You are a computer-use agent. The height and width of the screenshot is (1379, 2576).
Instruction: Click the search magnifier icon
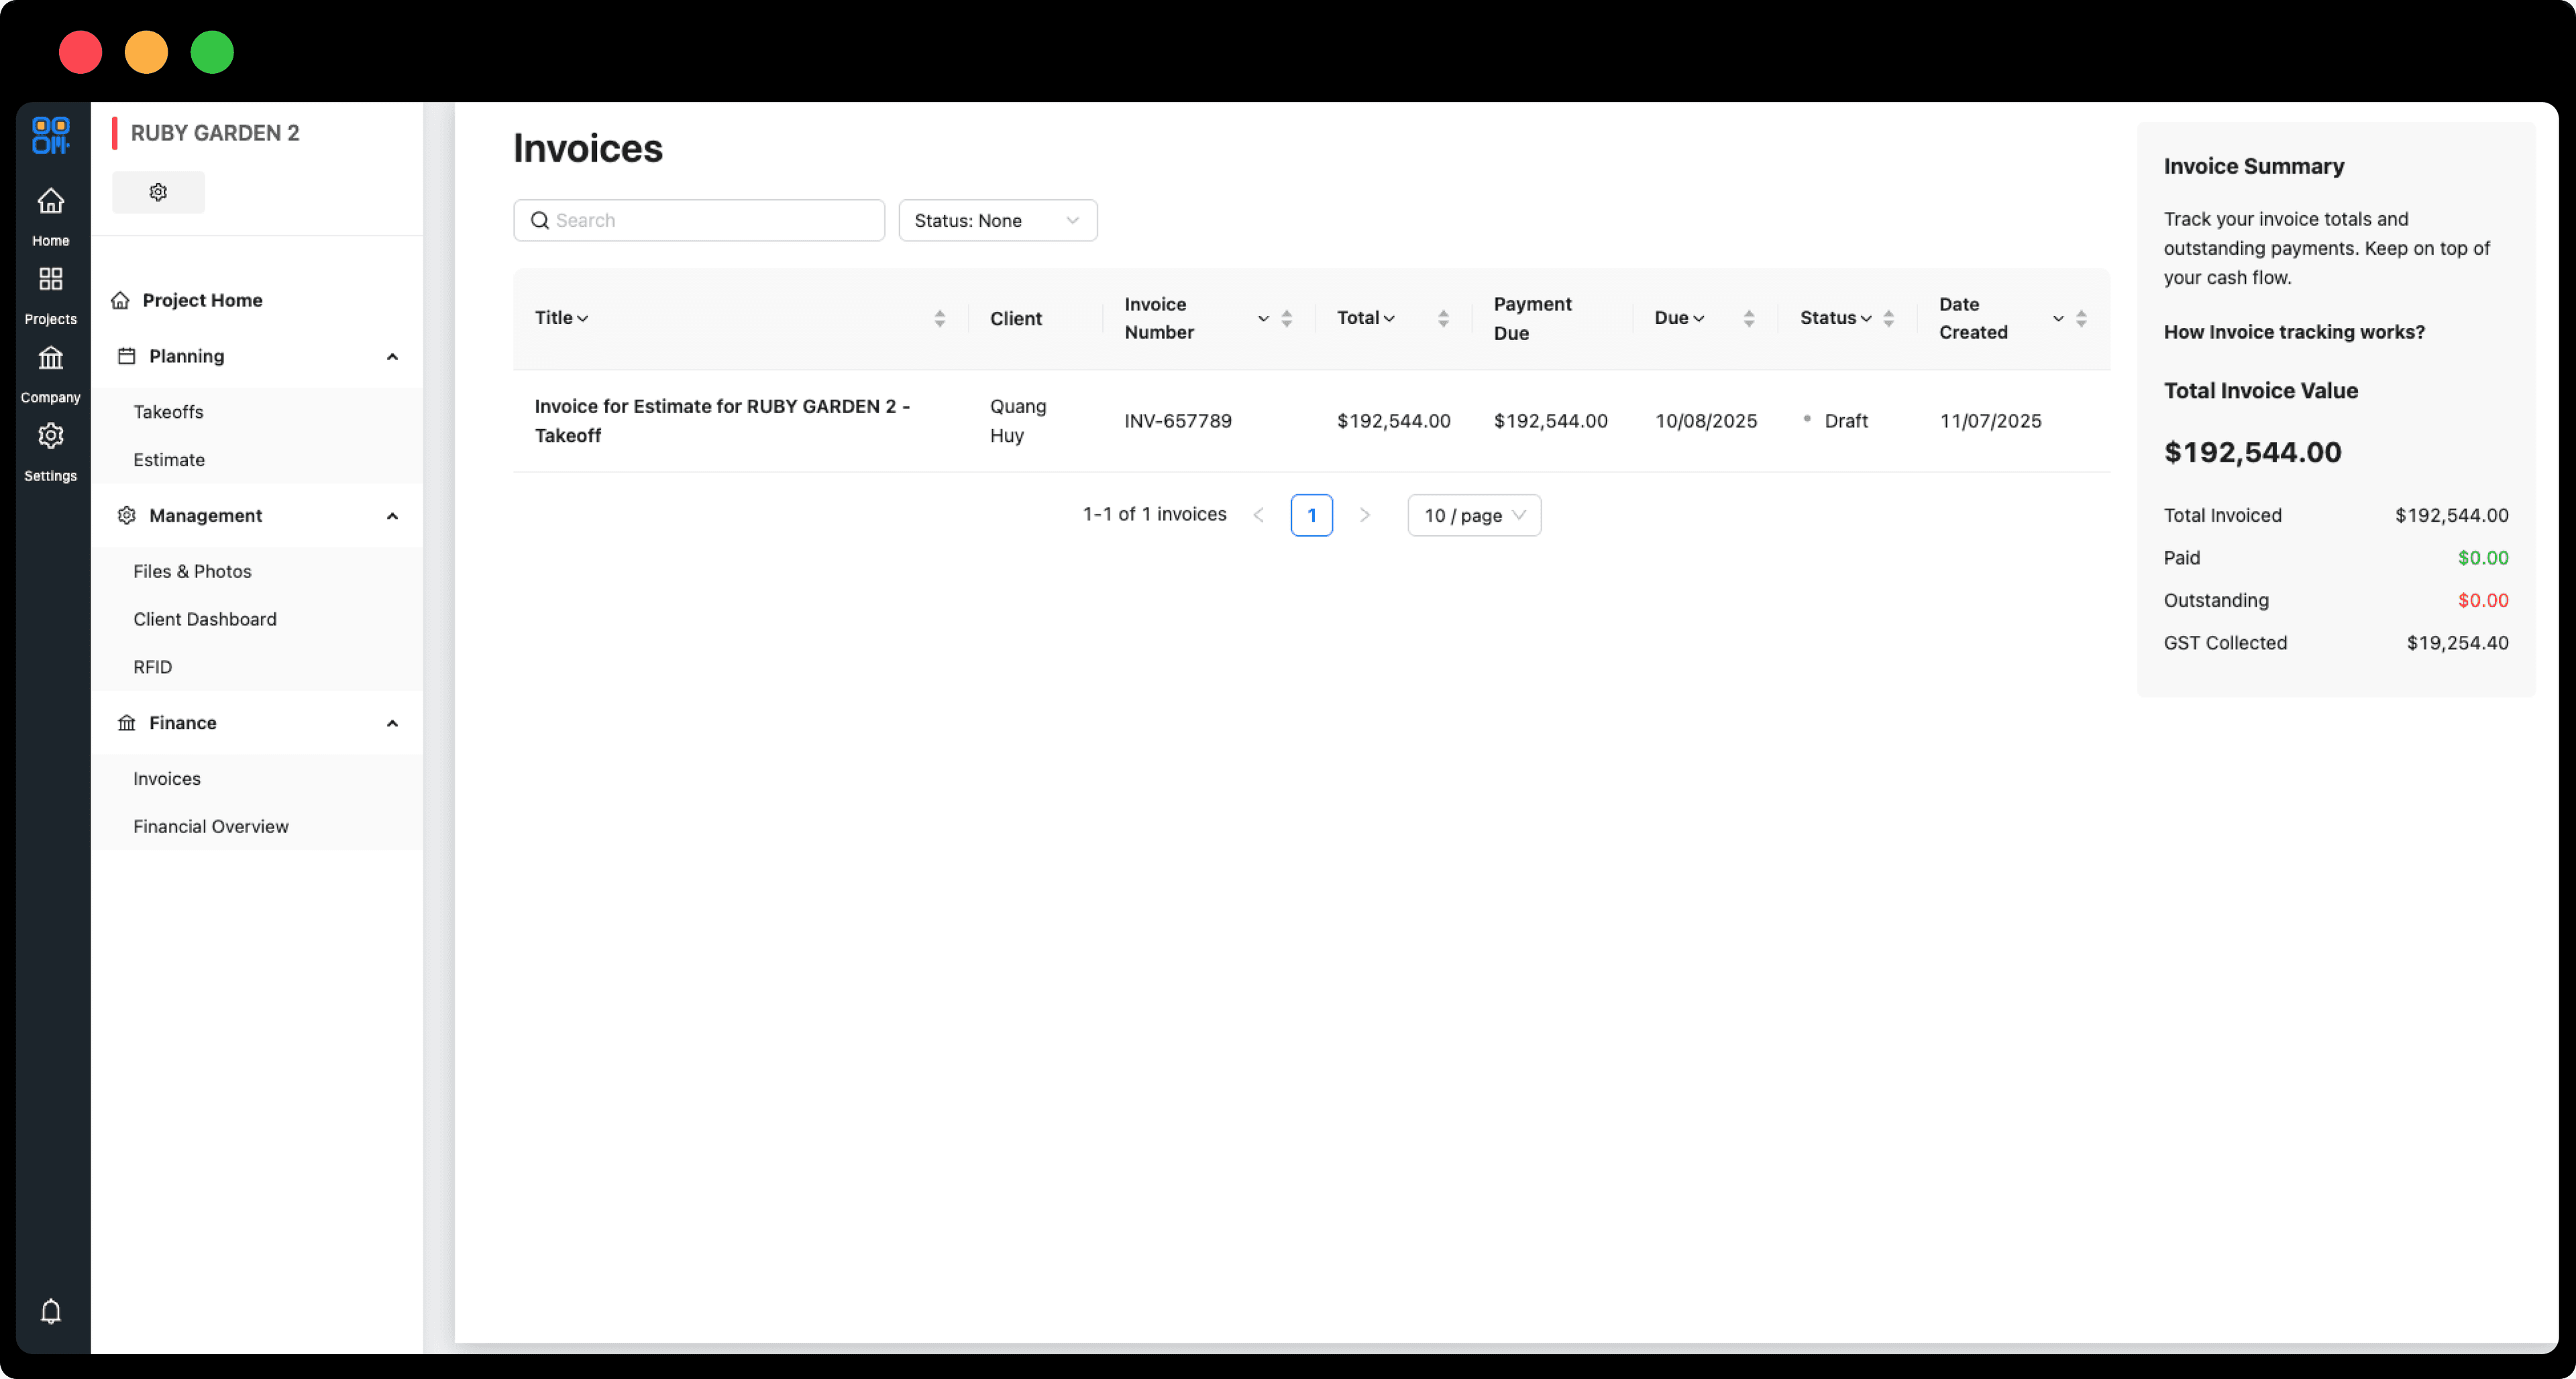(x=539, y=220)
